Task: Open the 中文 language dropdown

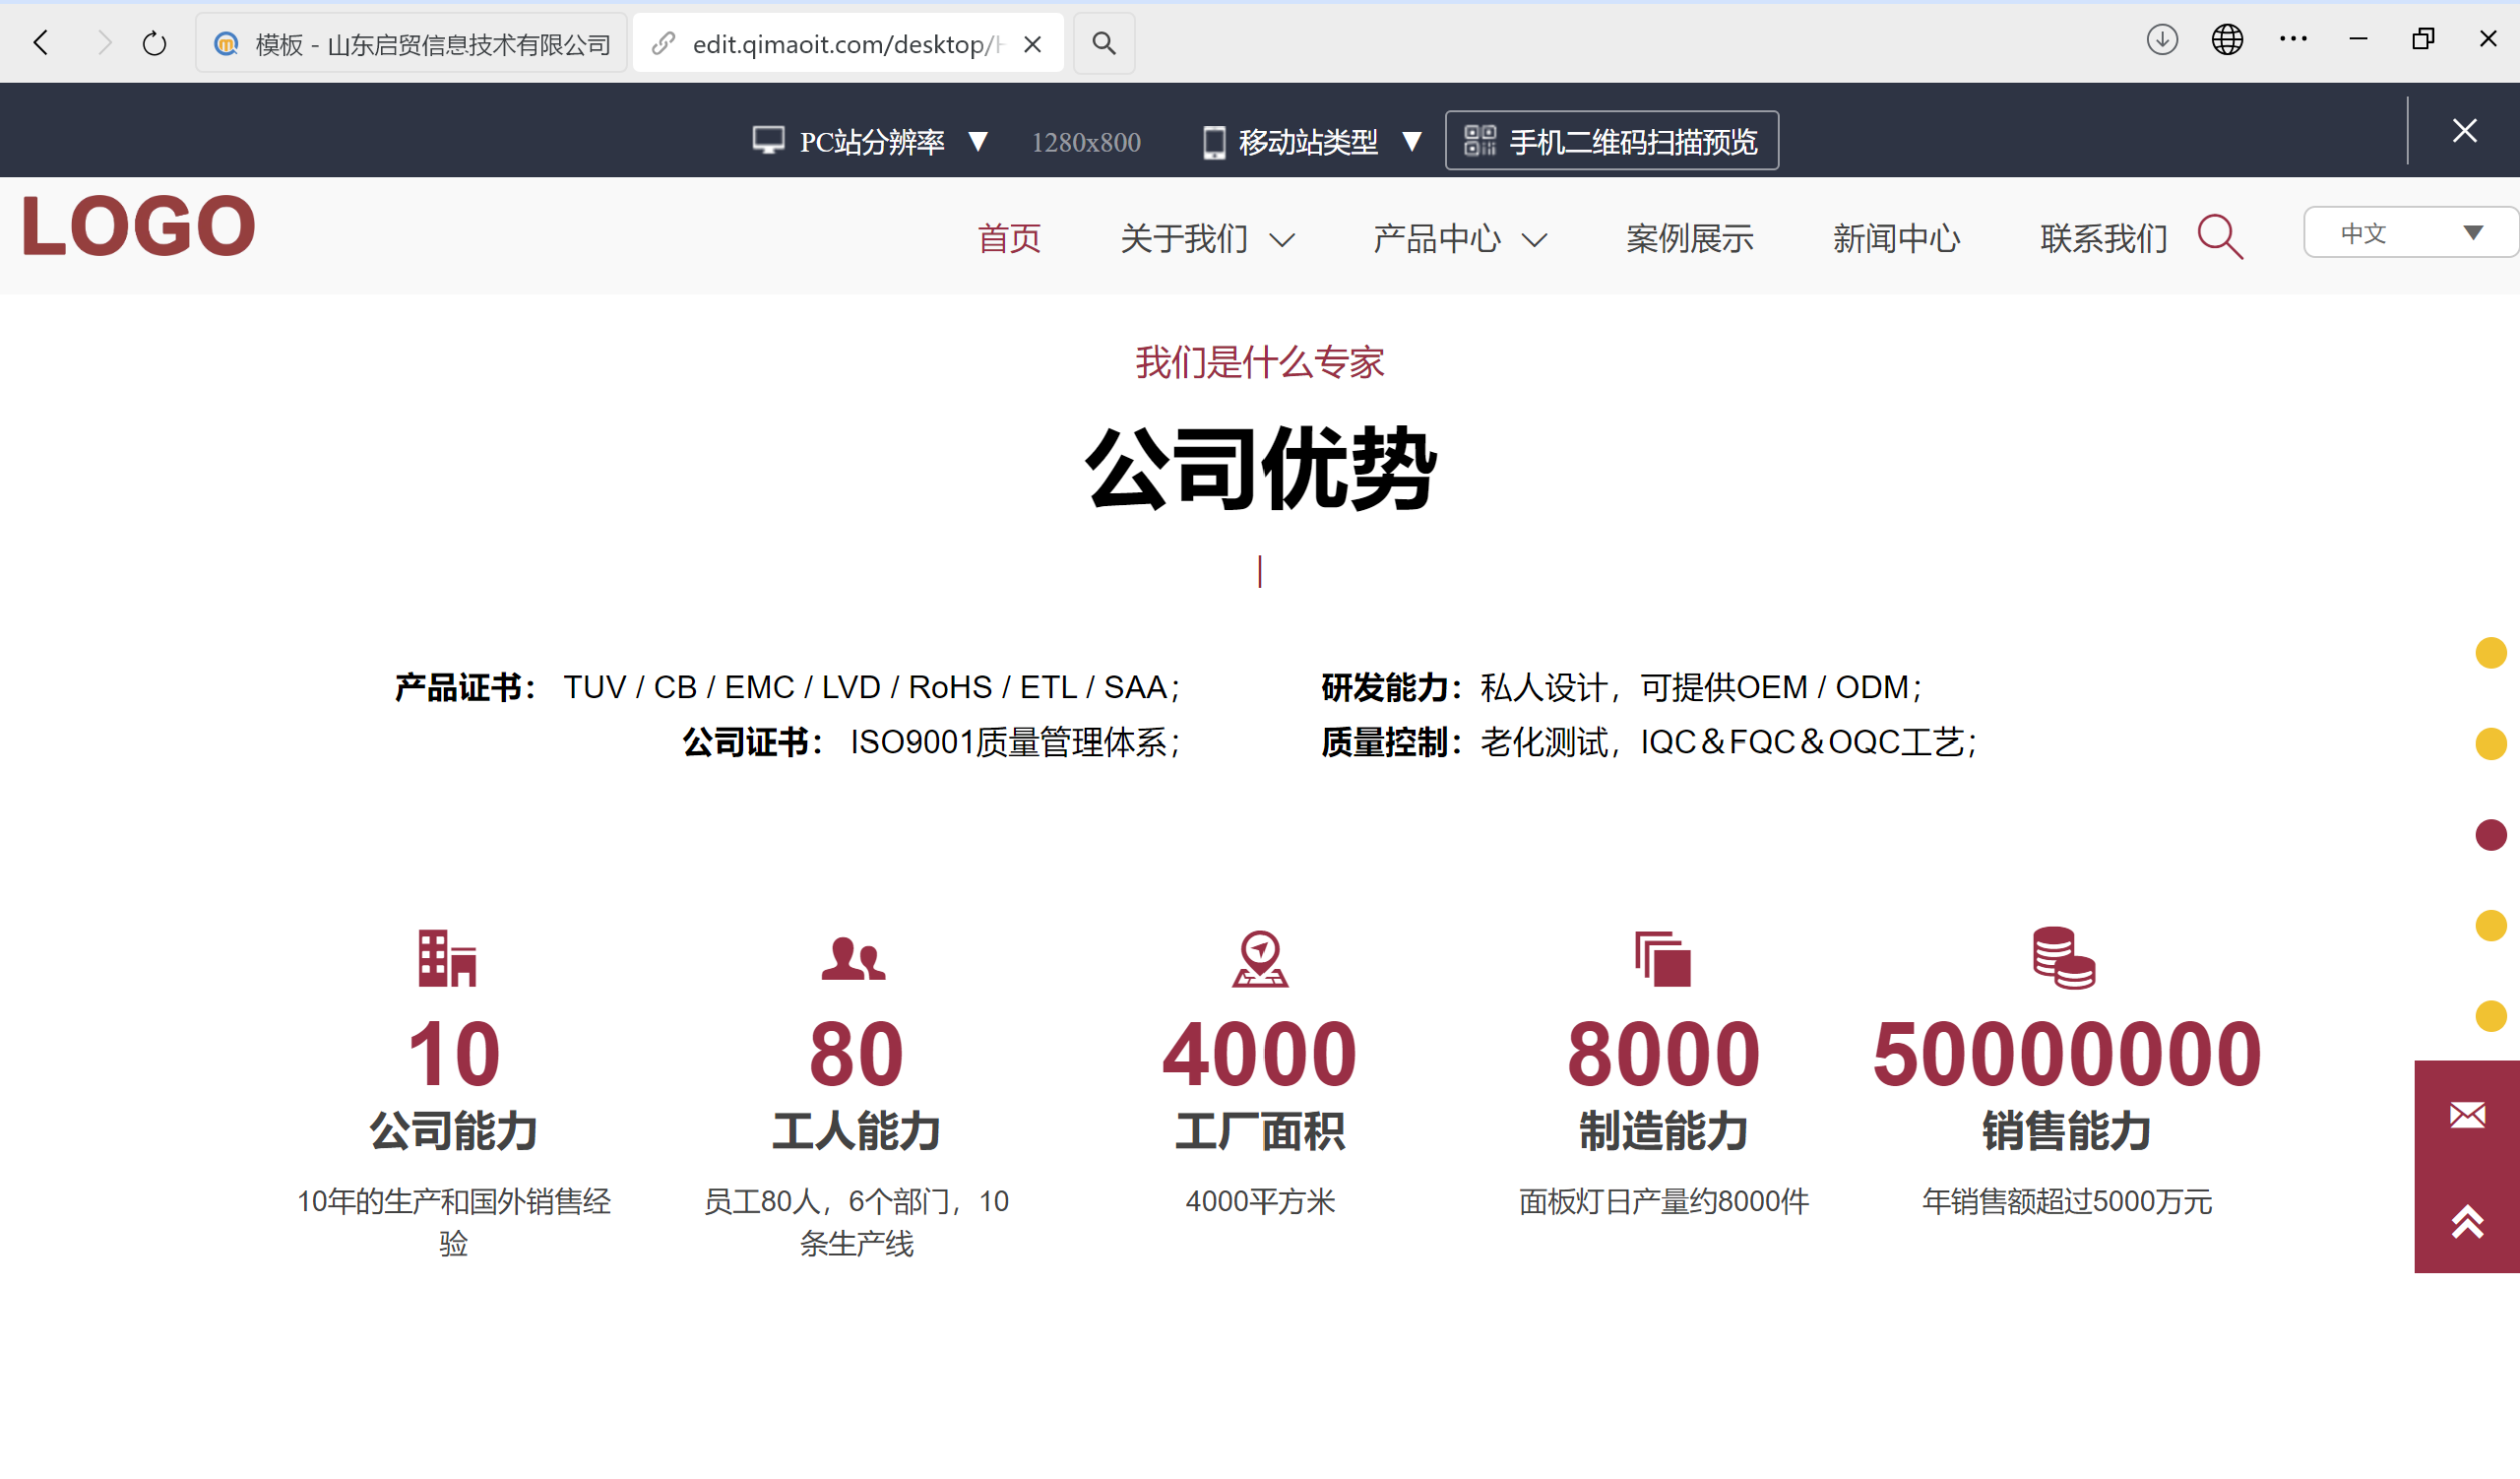Action: tap(2410, 232)
